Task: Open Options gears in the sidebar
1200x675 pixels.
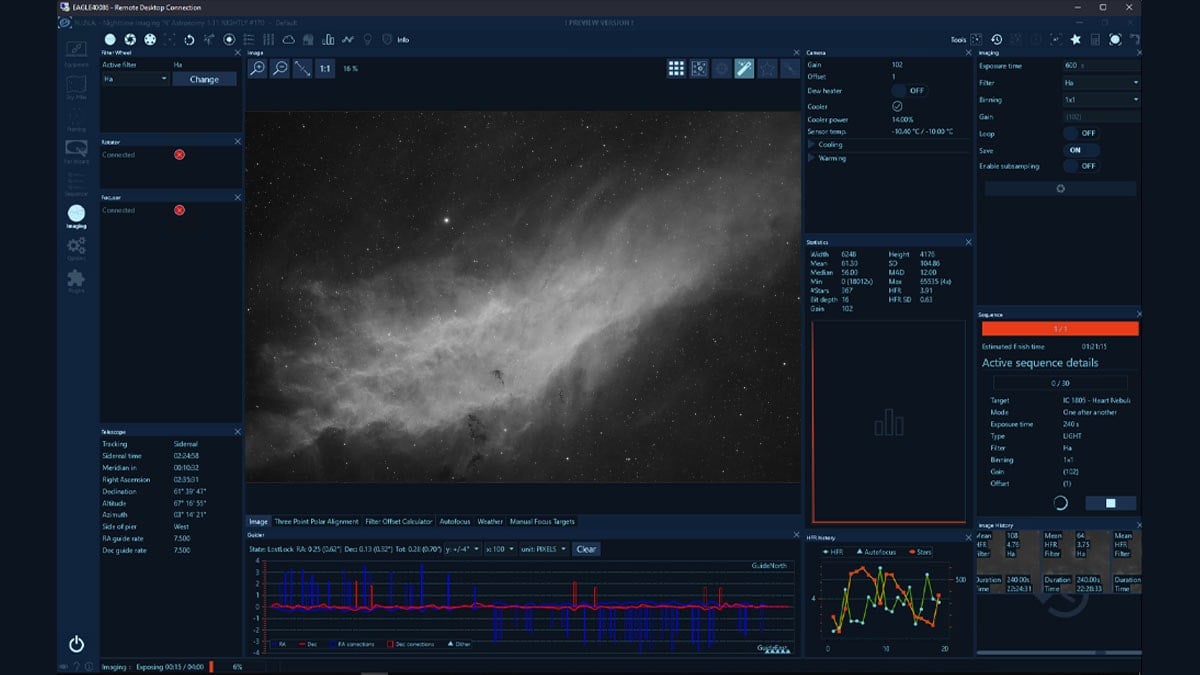Action: (x=76, y=247)
